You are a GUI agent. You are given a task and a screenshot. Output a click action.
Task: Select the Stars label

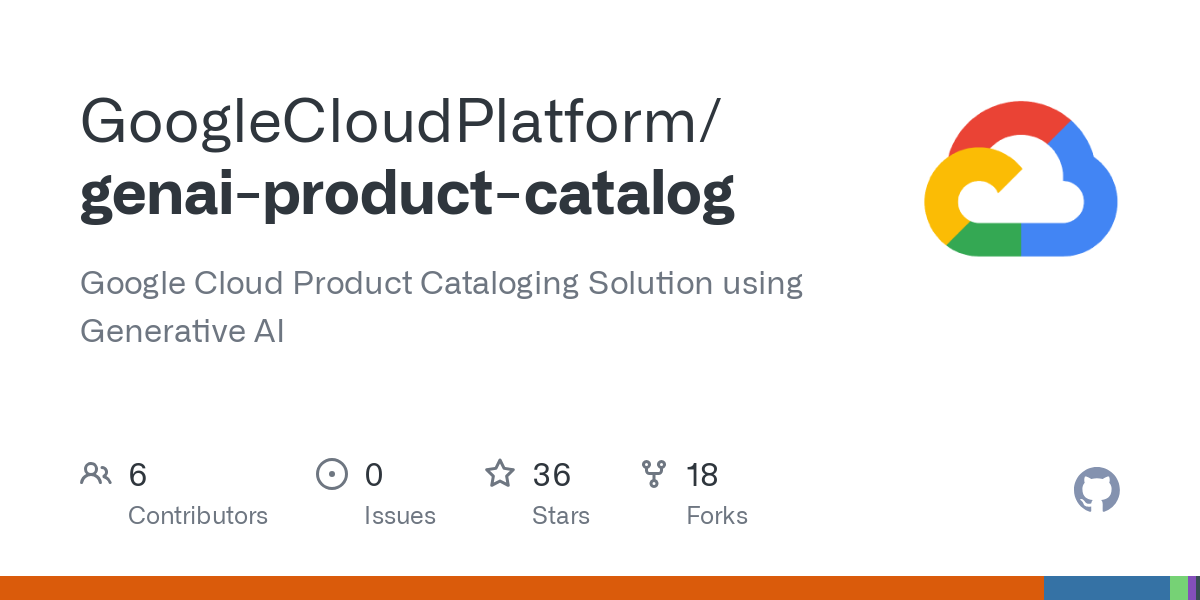point(561,516)
